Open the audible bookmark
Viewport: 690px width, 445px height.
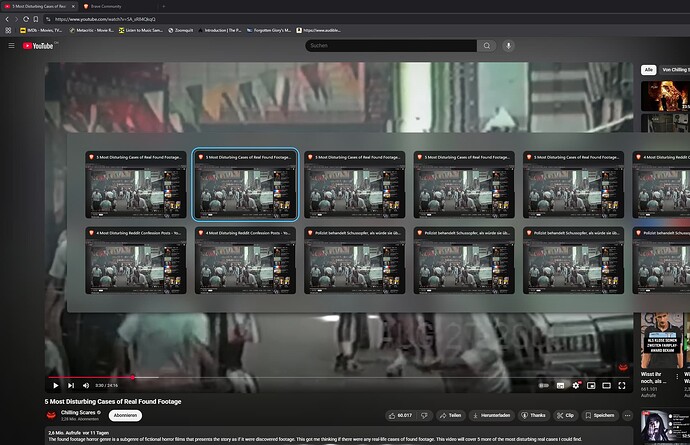pyautogui.click(x=319, y=30)
